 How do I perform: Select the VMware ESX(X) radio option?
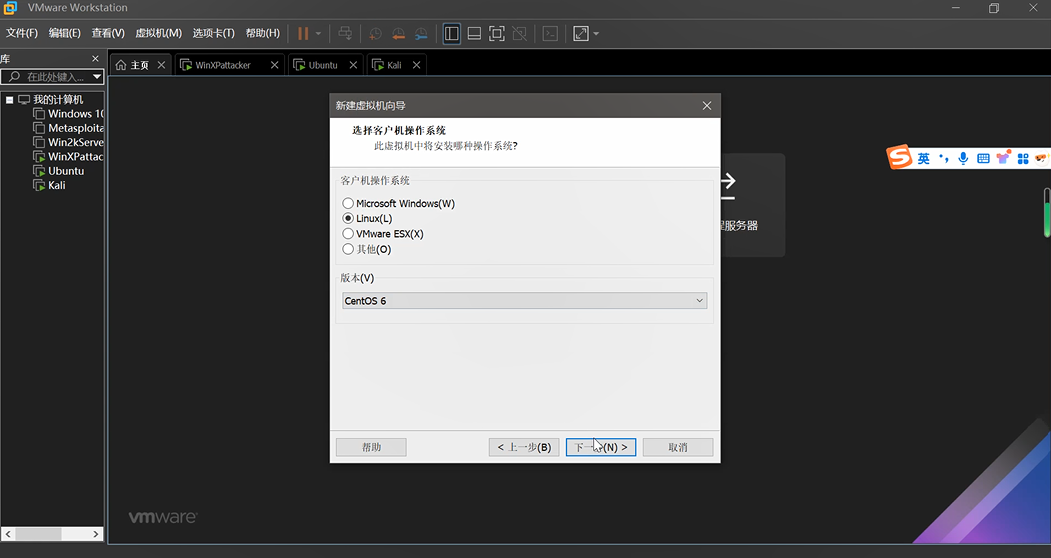[x=348, y=233]
